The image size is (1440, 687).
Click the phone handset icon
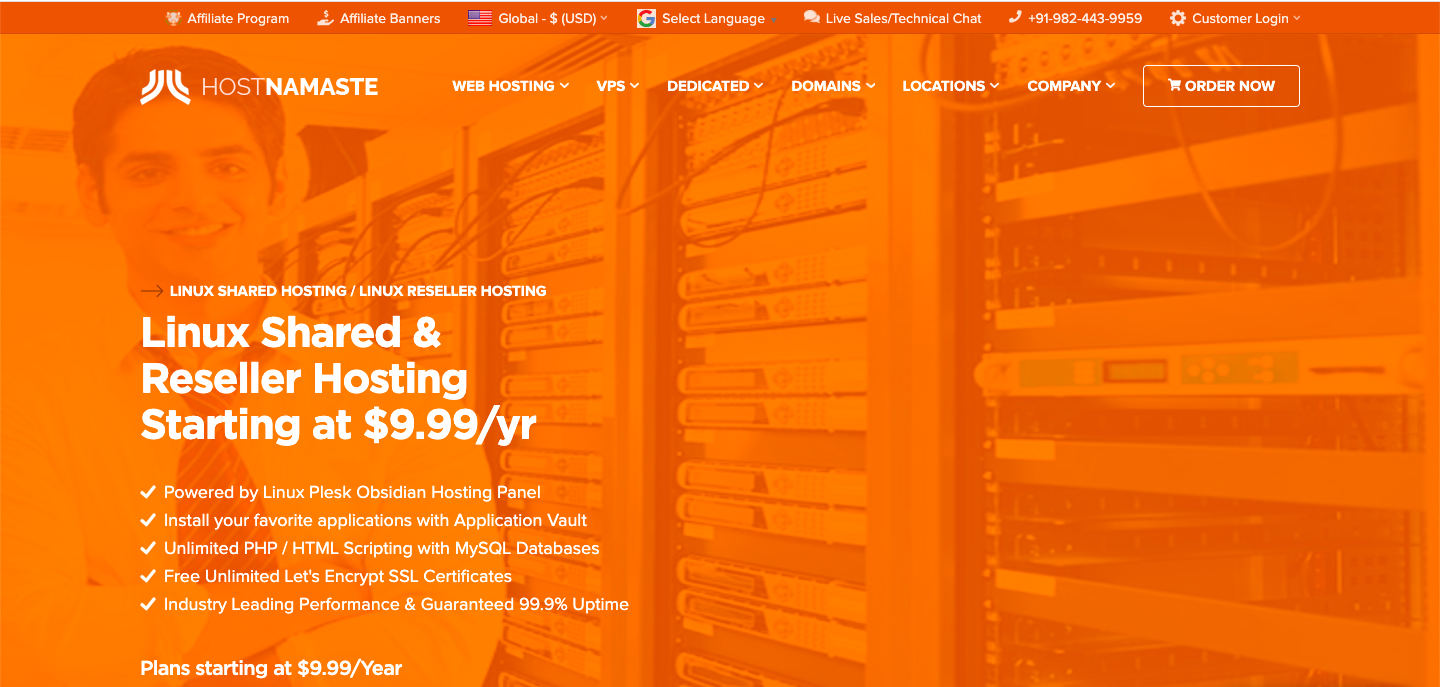[1015, 18]
